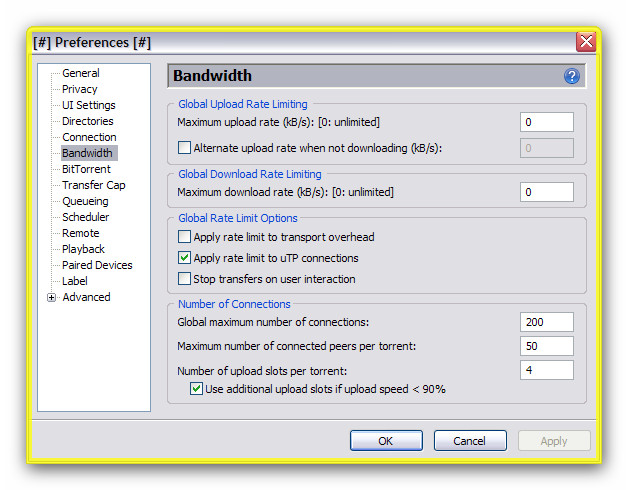Select BitTorrent in the settings tree
Screen dimensions: 628x490
click(x=86, y=169)
